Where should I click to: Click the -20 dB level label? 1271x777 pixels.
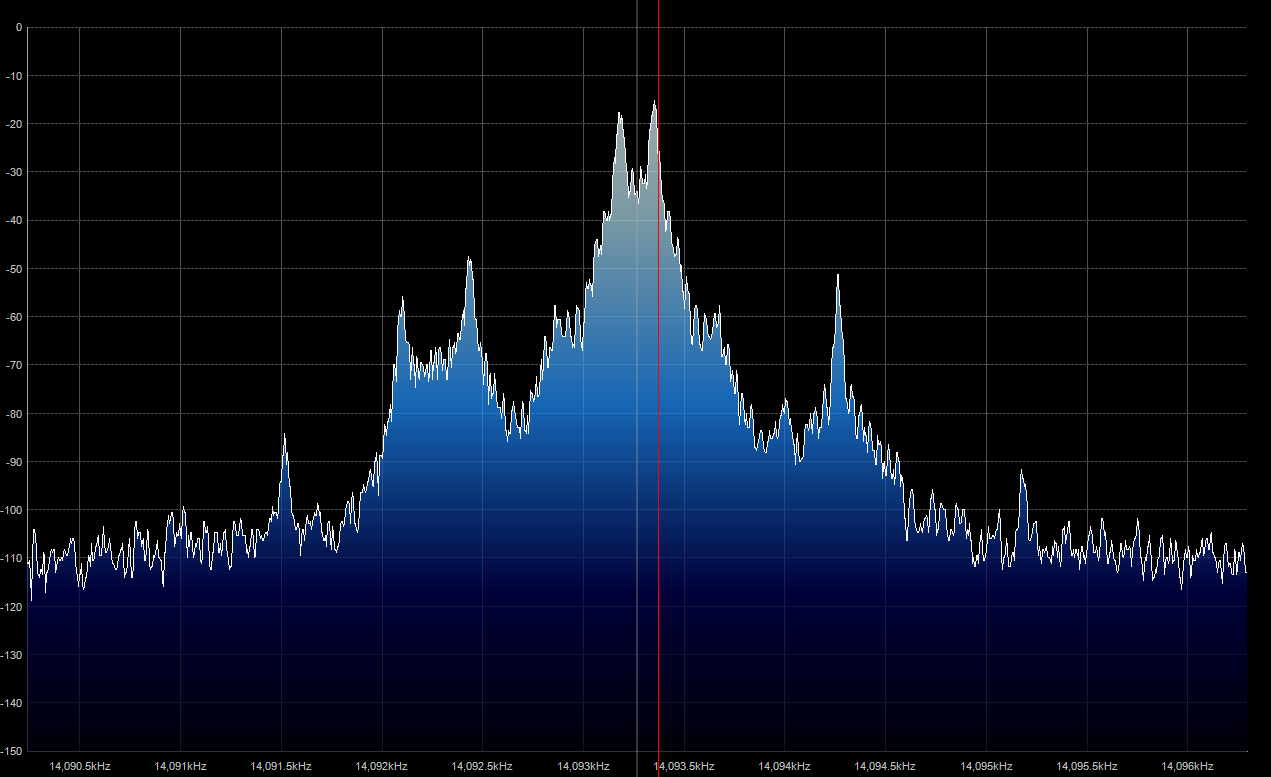(x=15, y=124)
